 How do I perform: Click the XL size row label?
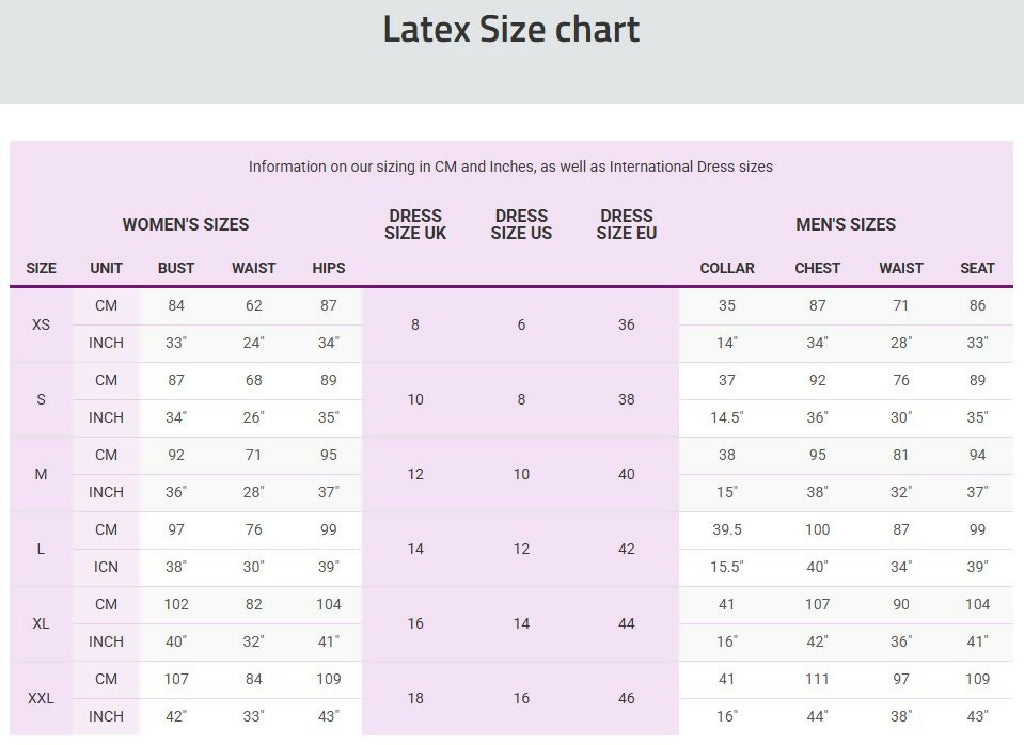41,623
